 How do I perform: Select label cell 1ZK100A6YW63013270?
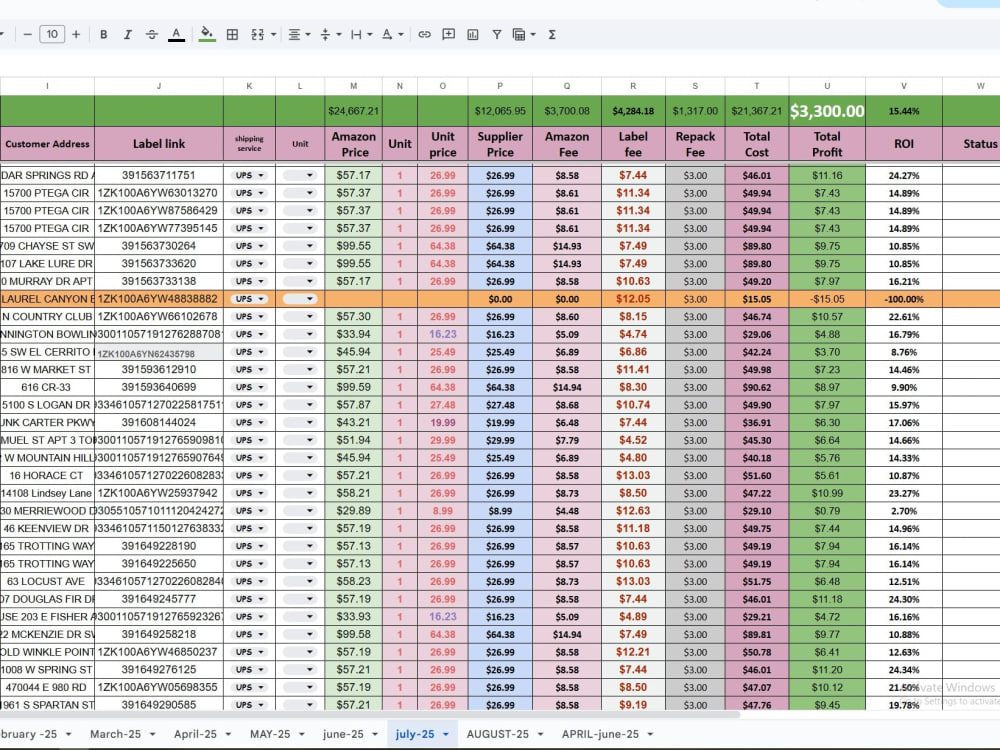[159, 193]
